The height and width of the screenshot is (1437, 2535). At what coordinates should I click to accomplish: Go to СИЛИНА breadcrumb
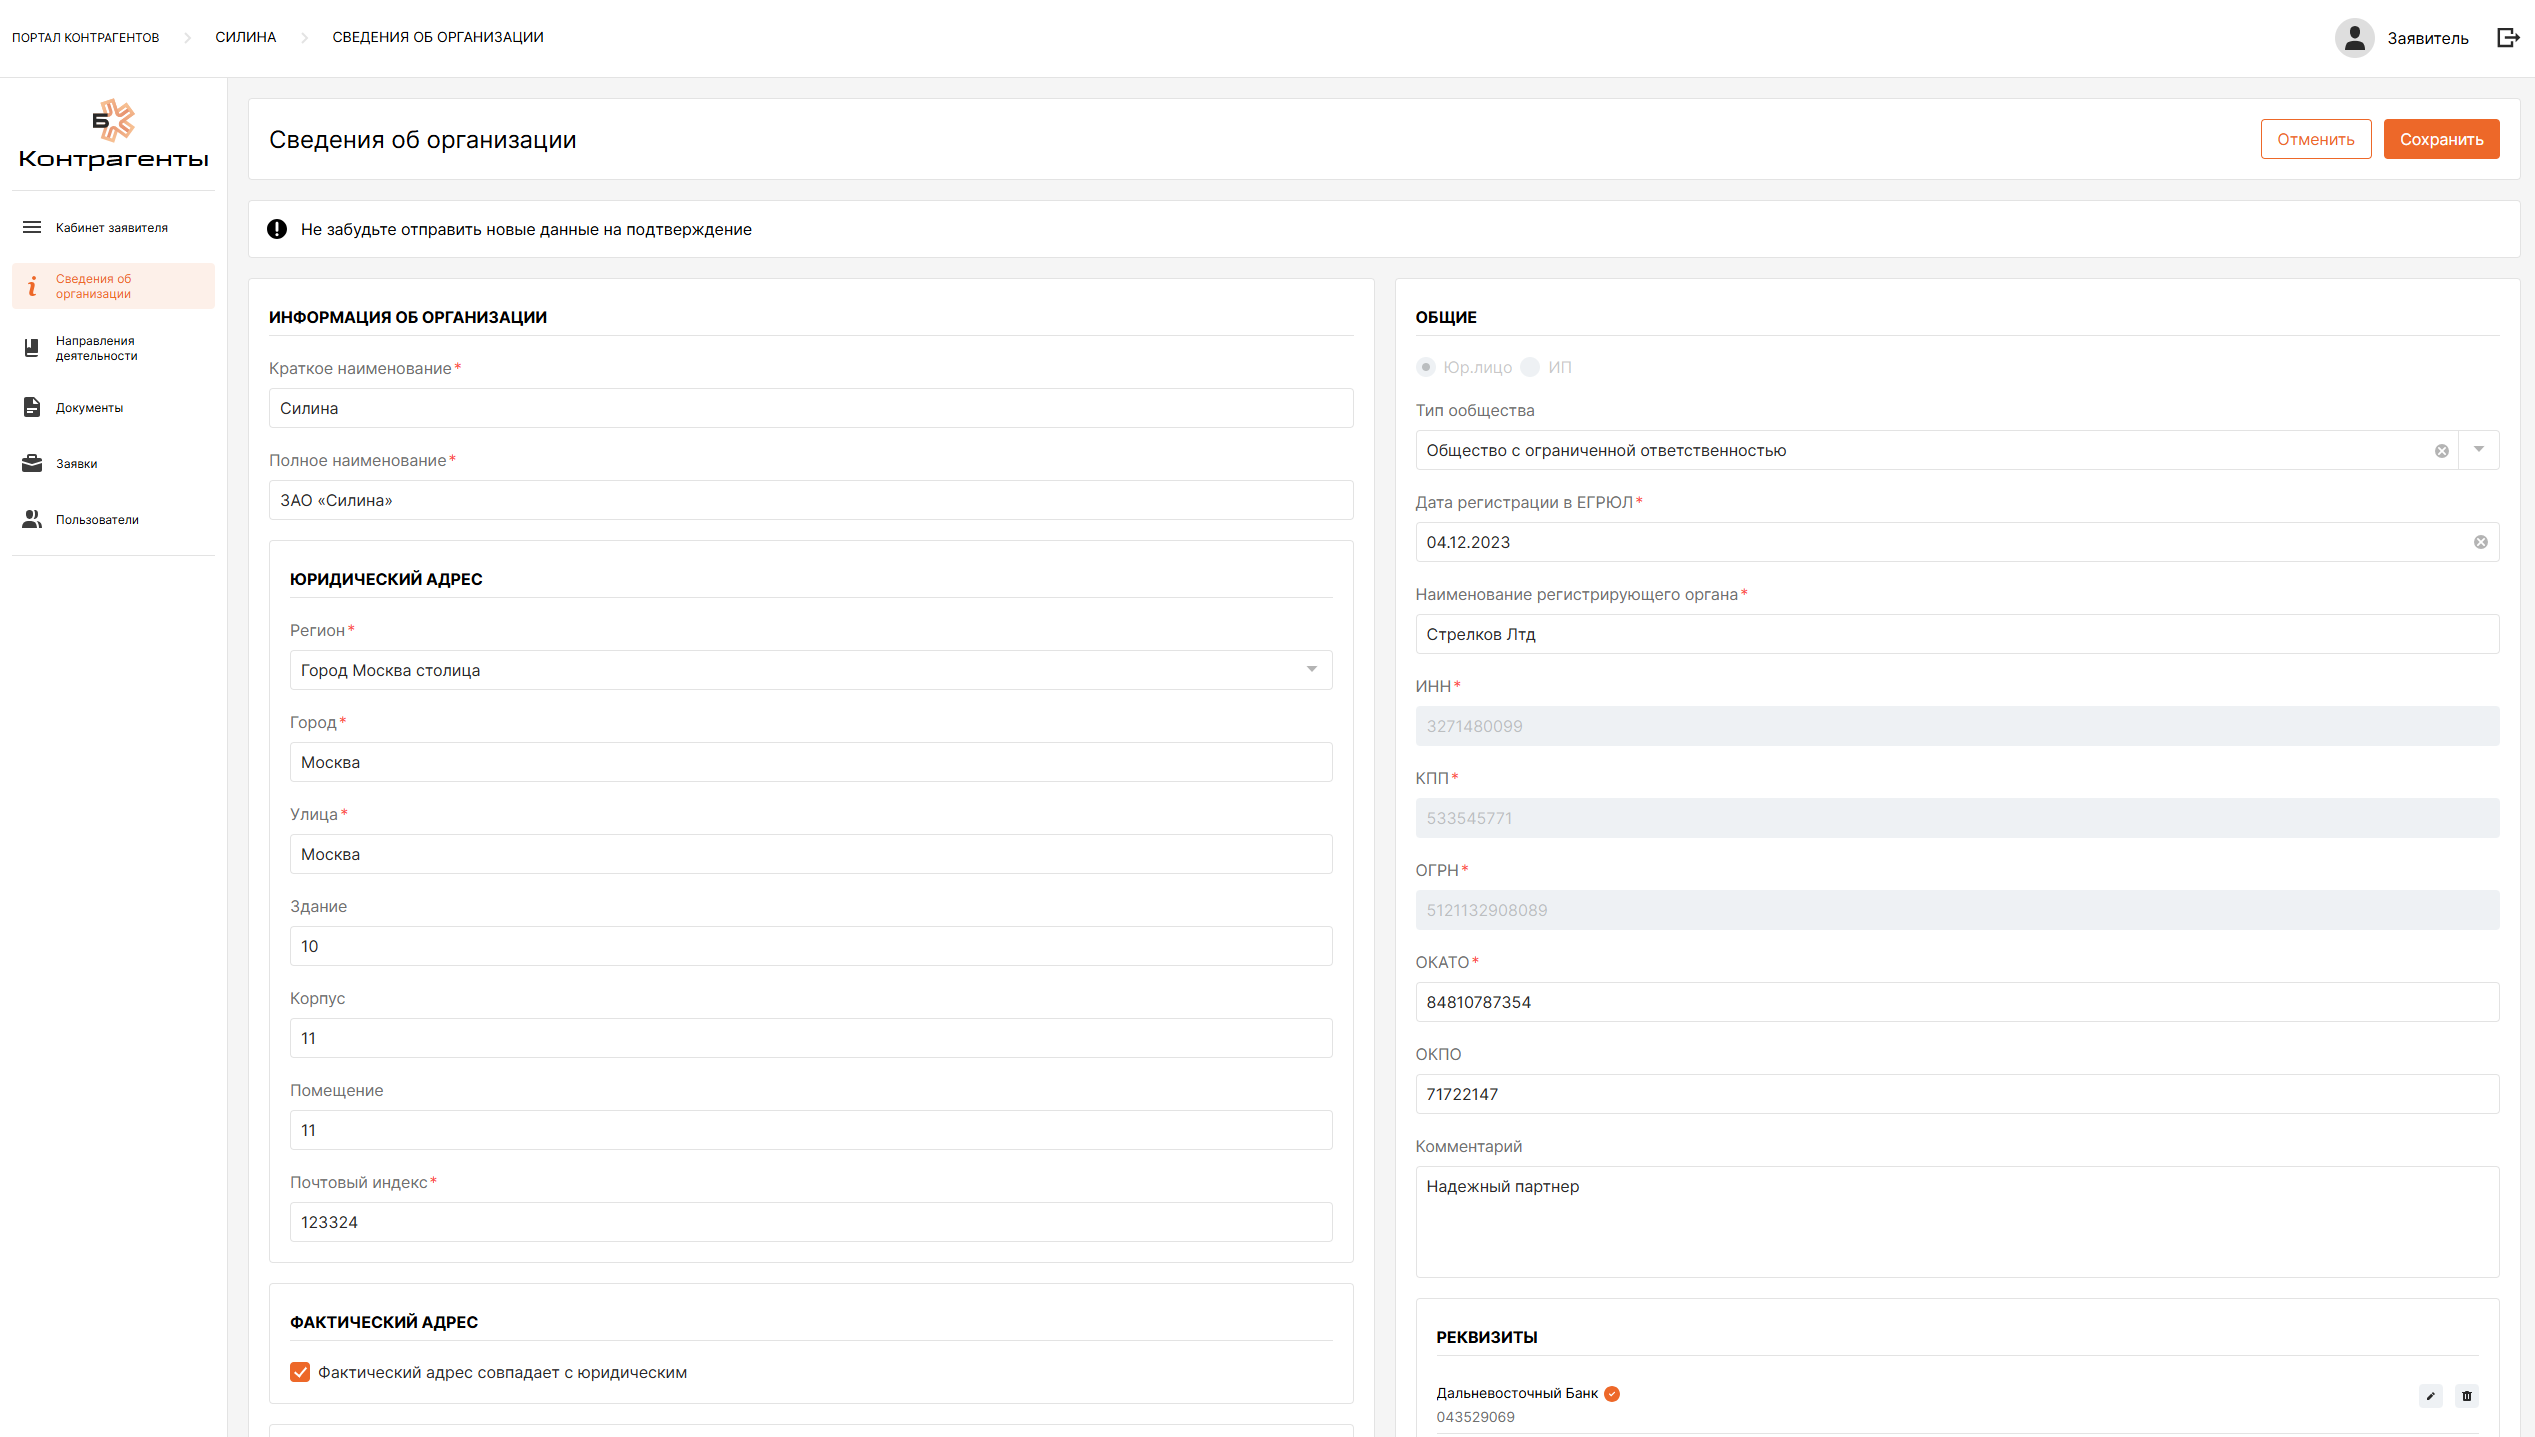(x=245, y=37)
